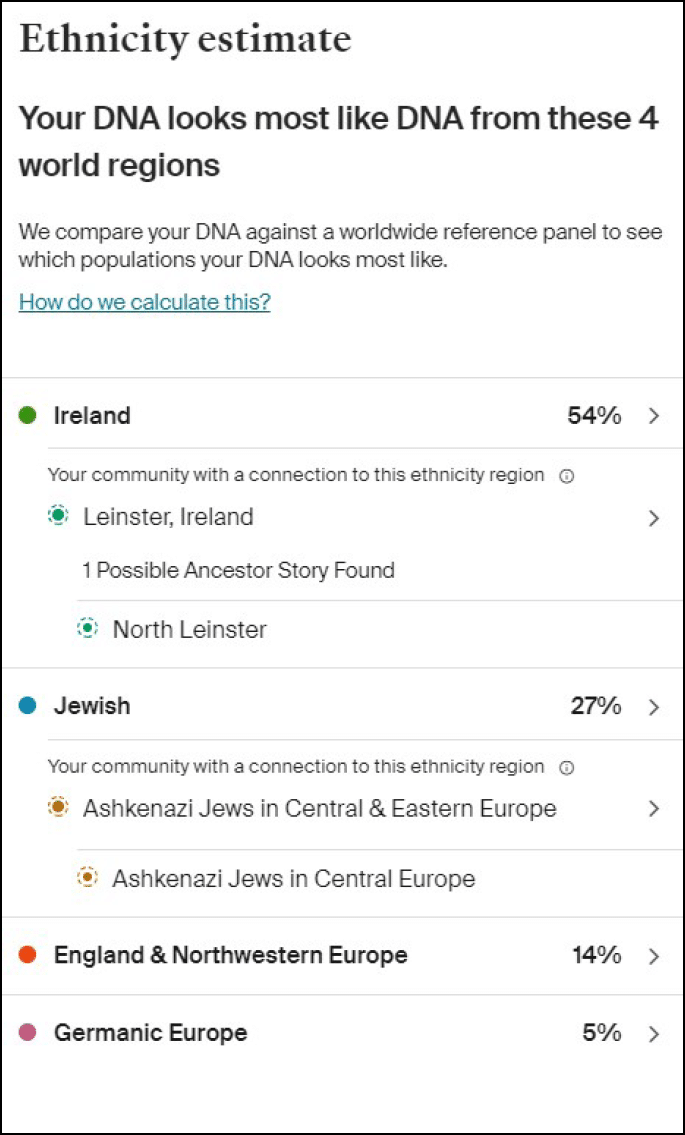This screenshot has height=1135, width=685.
Task: Select Ashkenazi Jews in Central Europe entry
Action: pyautogui.click(x=293, y=879)
